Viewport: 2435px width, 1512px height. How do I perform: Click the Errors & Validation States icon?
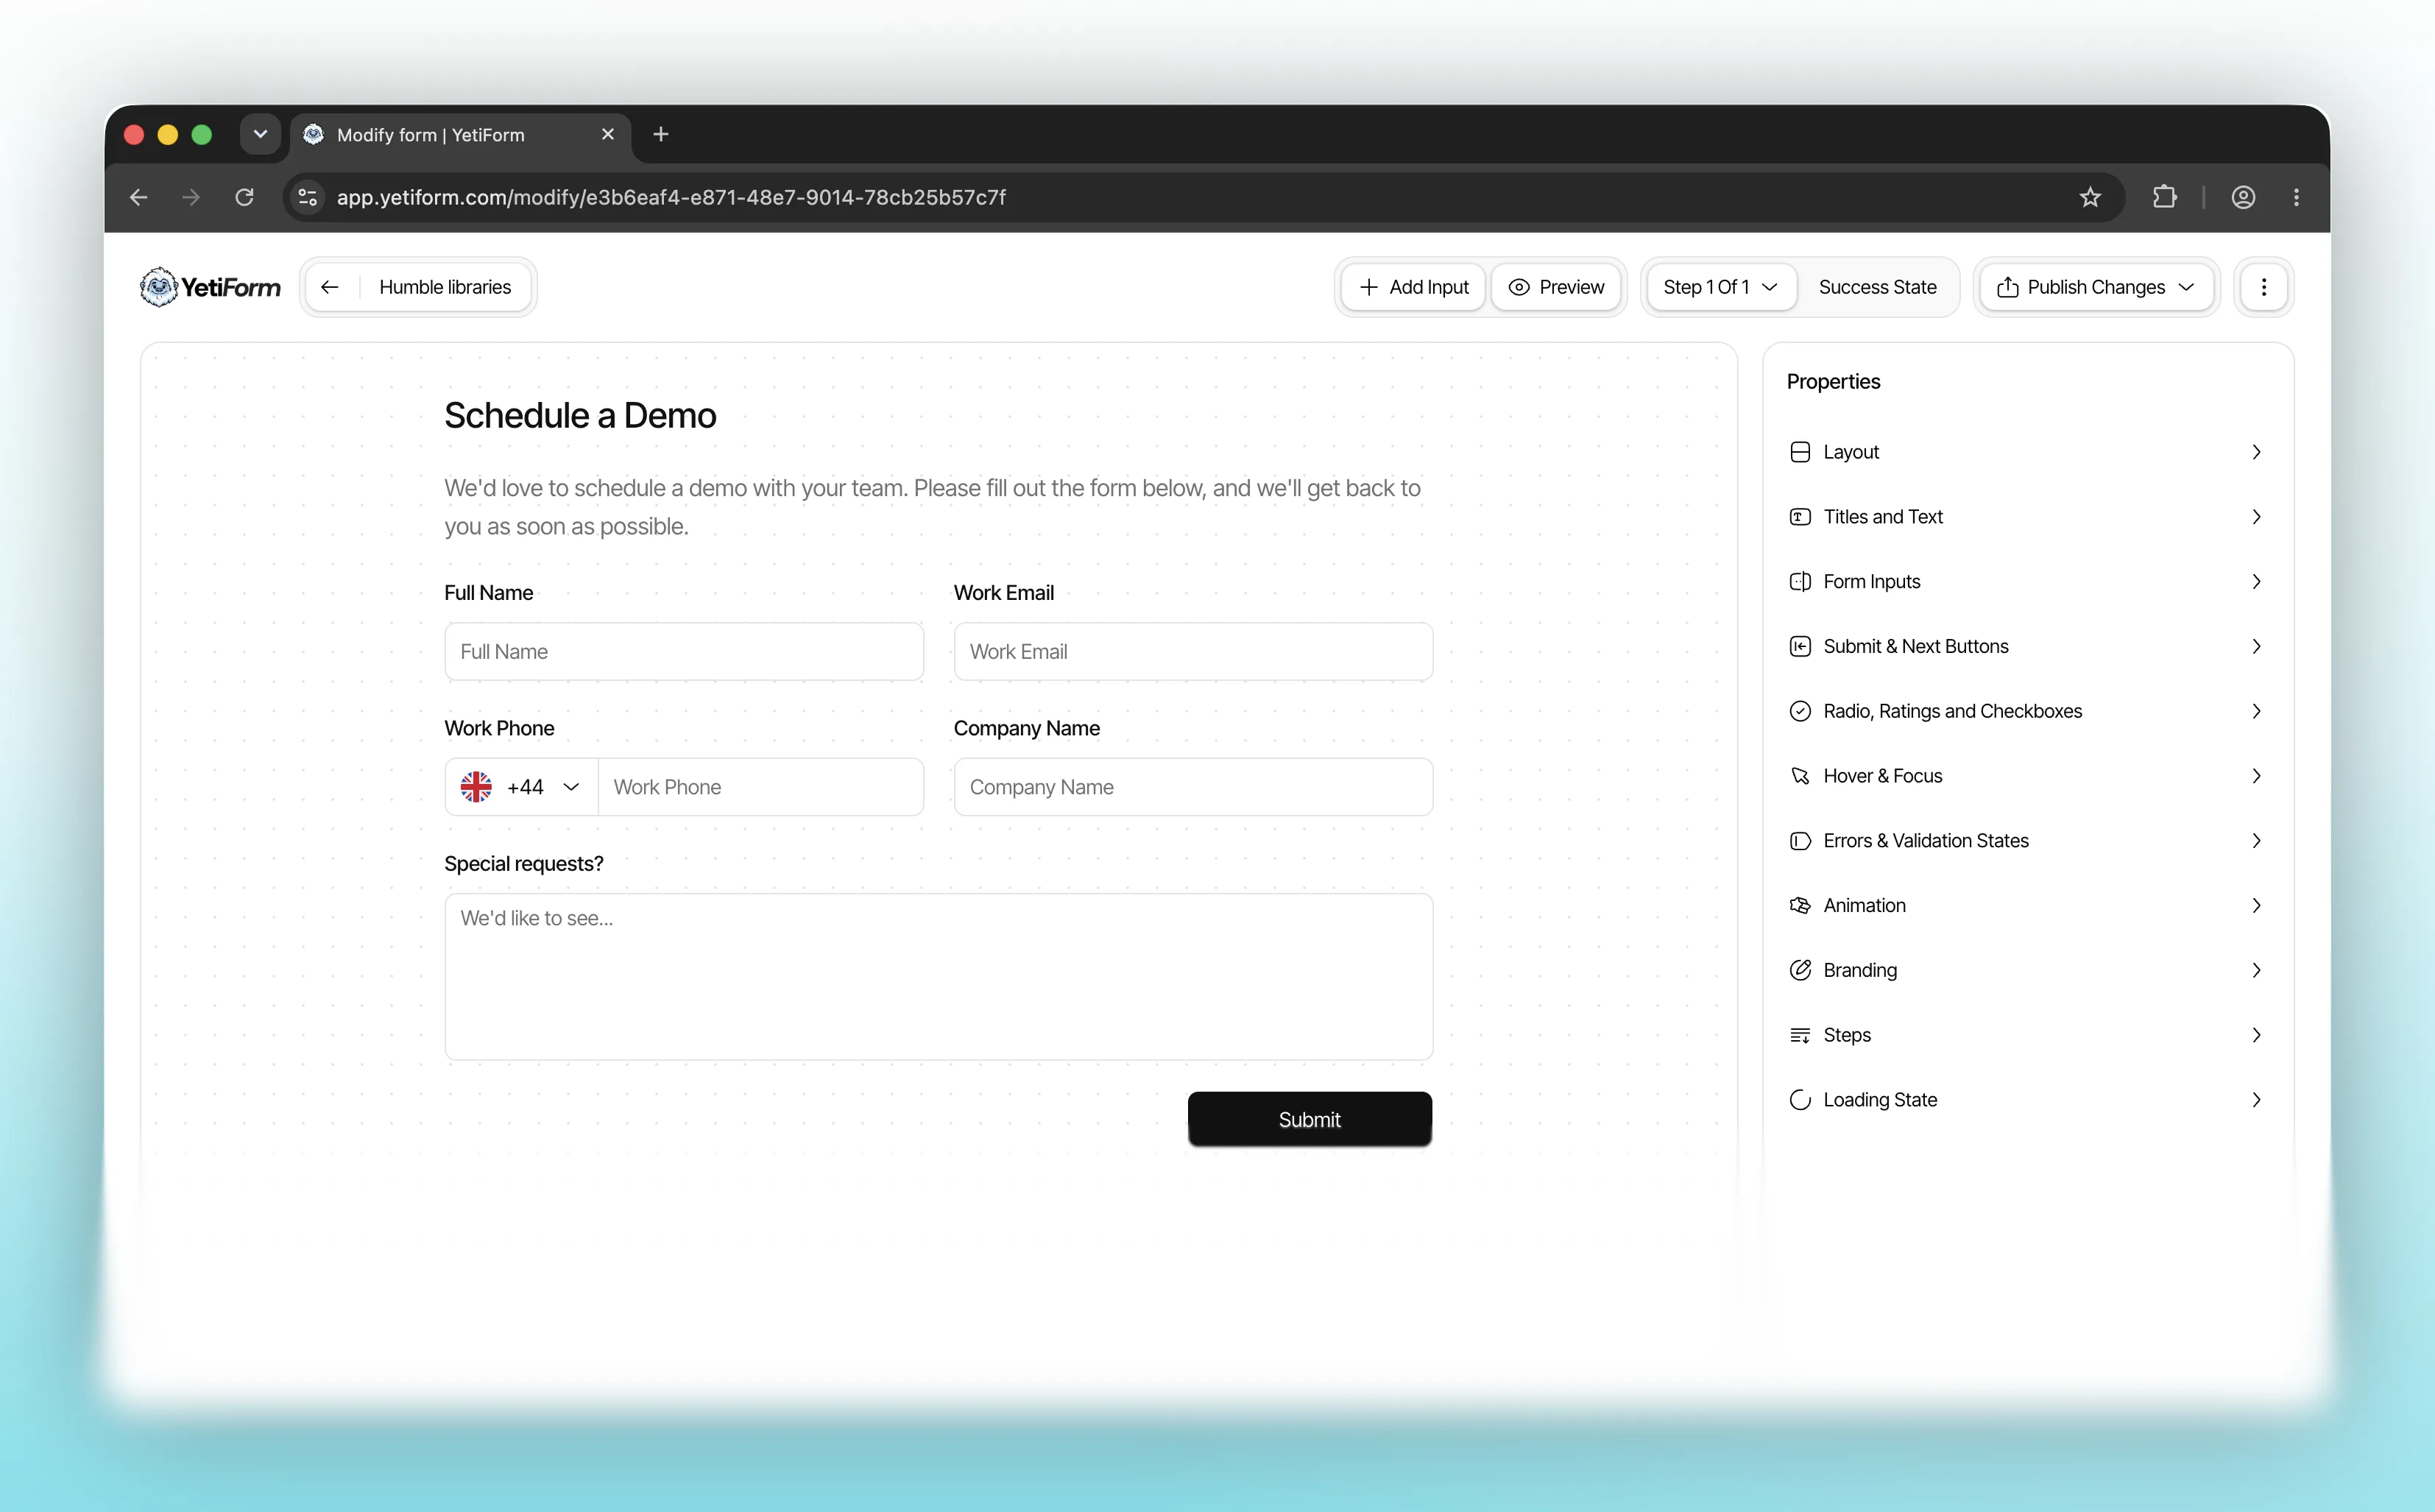tap(1800, 841)
